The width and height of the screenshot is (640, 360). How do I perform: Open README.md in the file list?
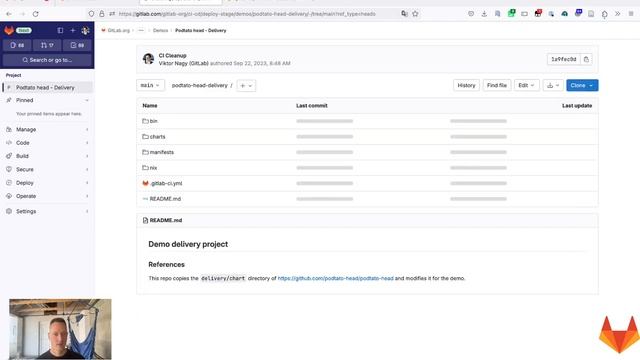coord(165,199)
